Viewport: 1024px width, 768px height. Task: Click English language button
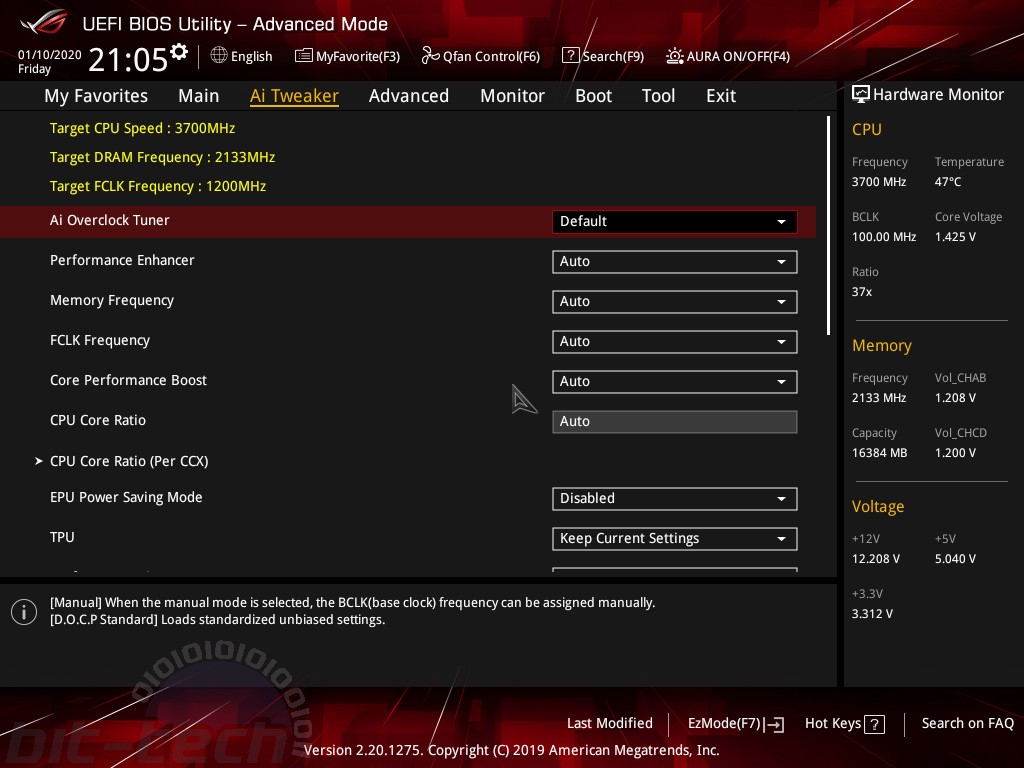(242, 56)
